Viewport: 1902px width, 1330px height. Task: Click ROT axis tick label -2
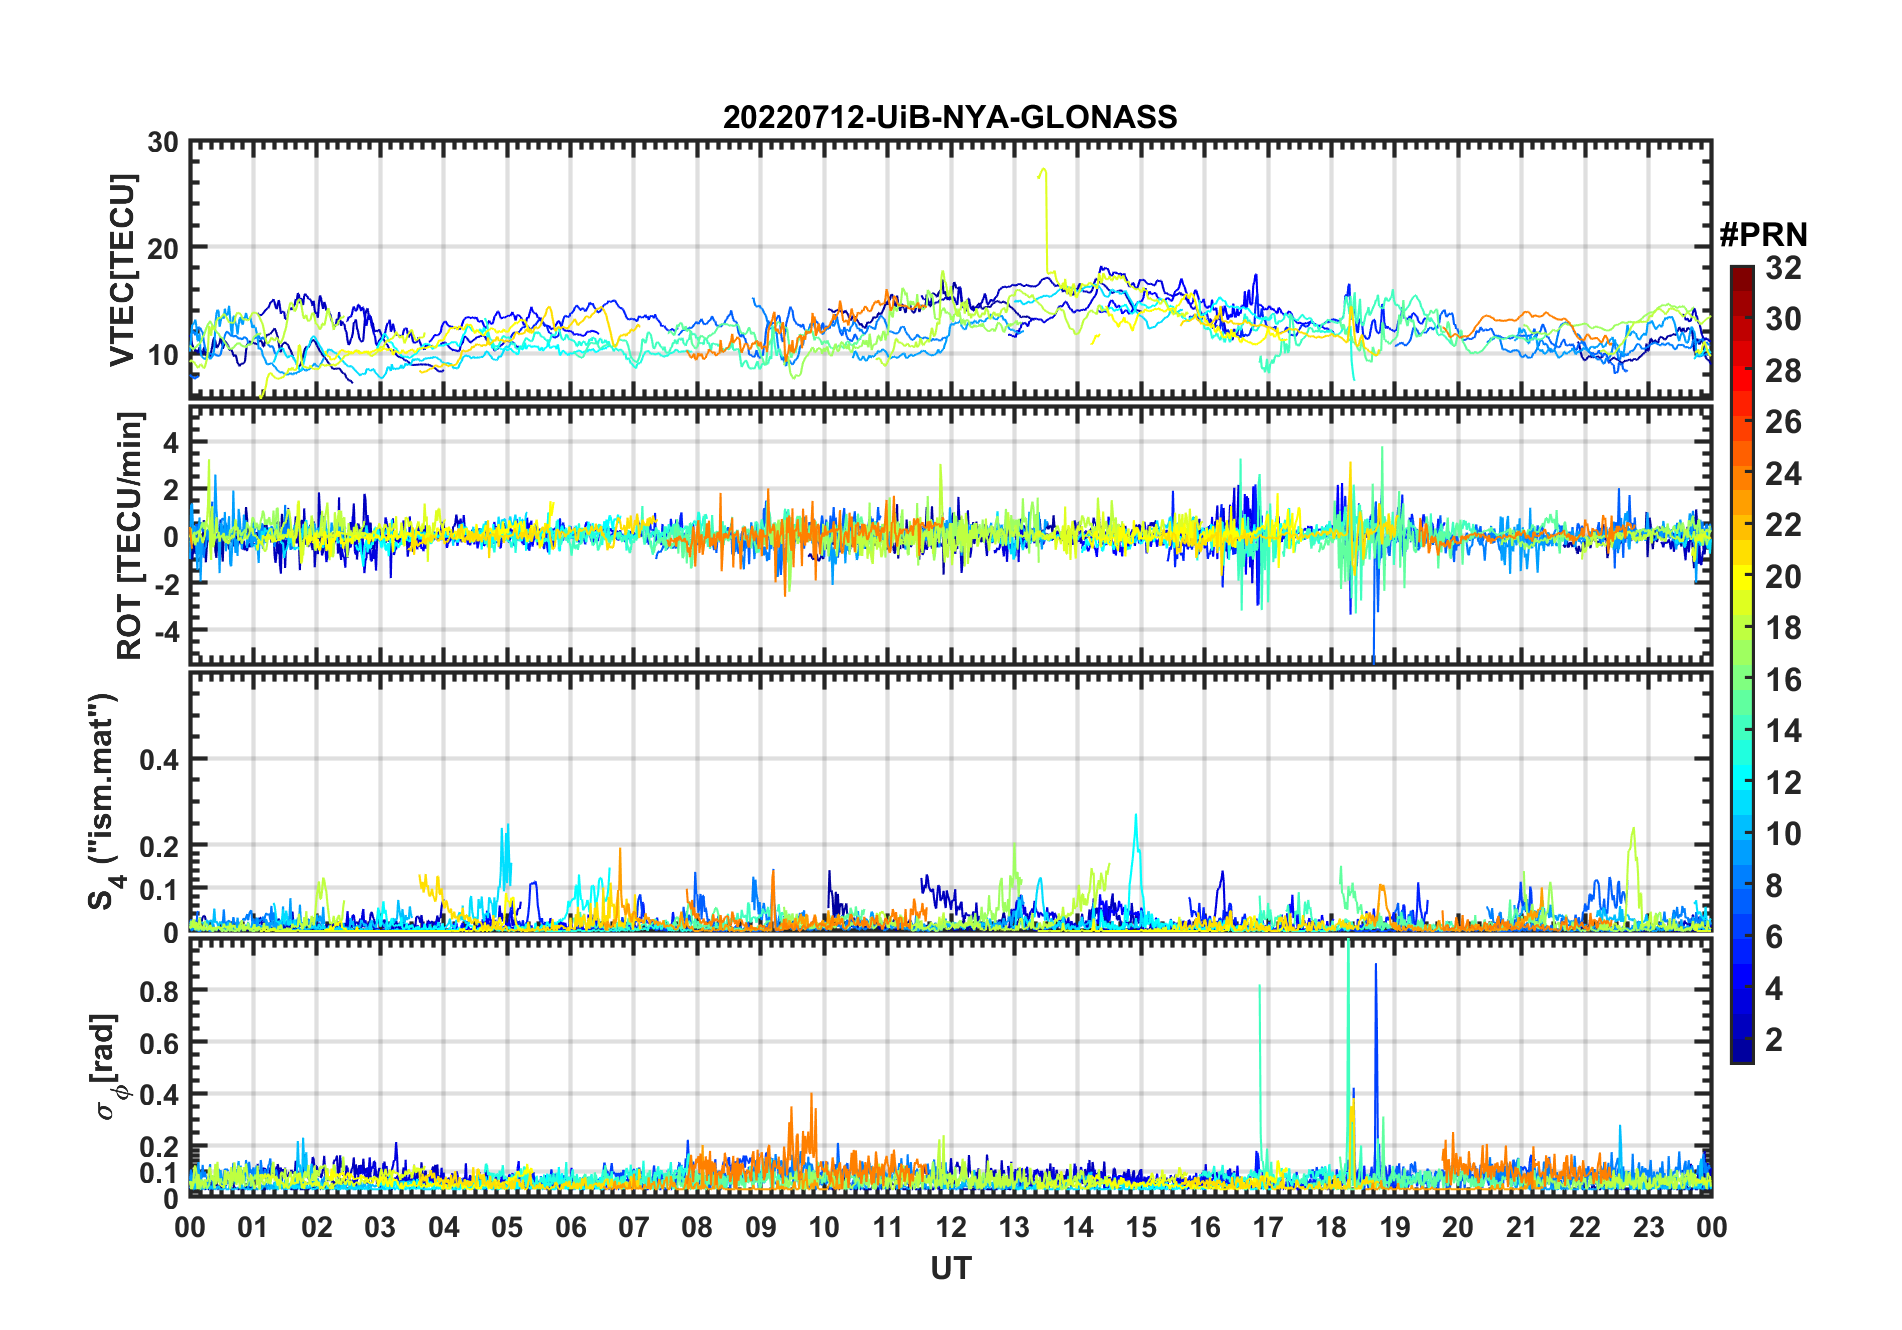click(165, 584)
